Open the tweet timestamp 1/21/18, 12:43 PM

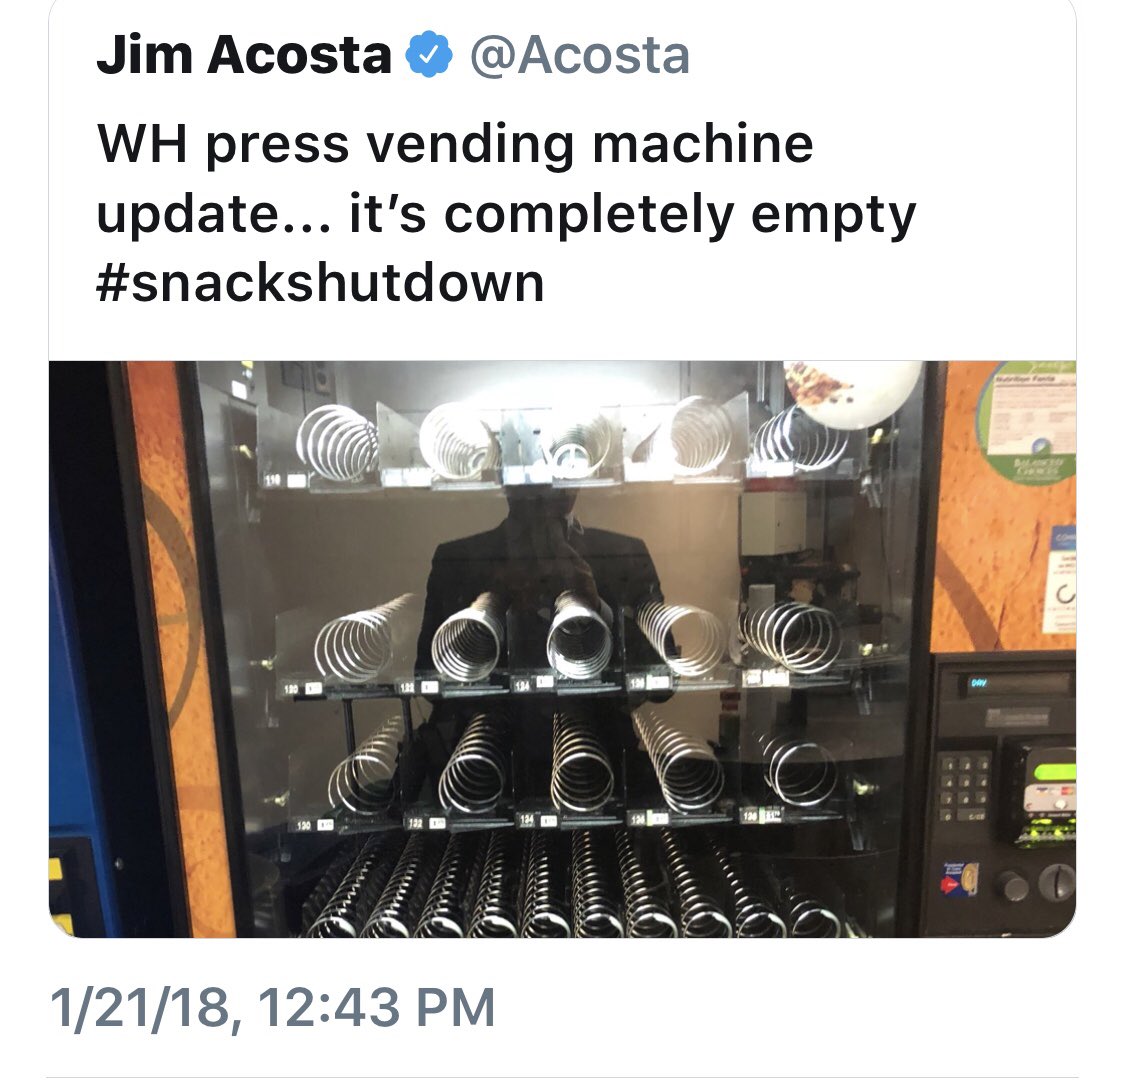click(273, 1008)
